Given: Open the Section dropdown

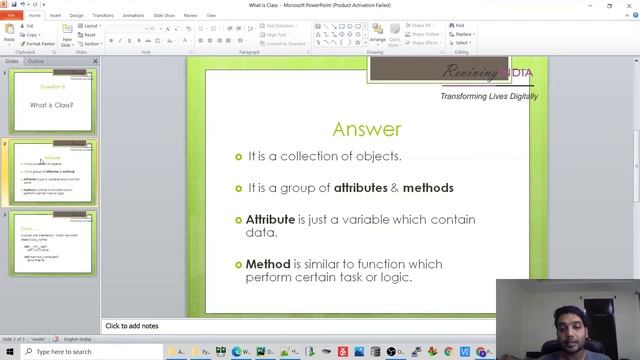Looking at the screenshot, I should pyautogui.click(x=90, y=43).
